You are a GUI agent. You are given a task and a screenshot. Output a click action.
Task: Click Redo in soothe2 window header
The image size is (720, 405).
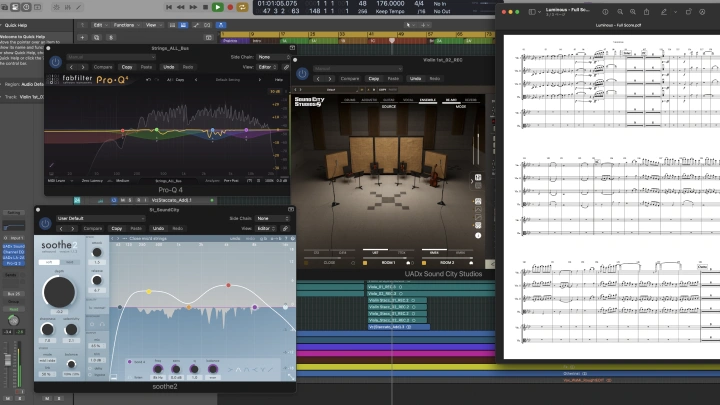click(x=177, y=228)
